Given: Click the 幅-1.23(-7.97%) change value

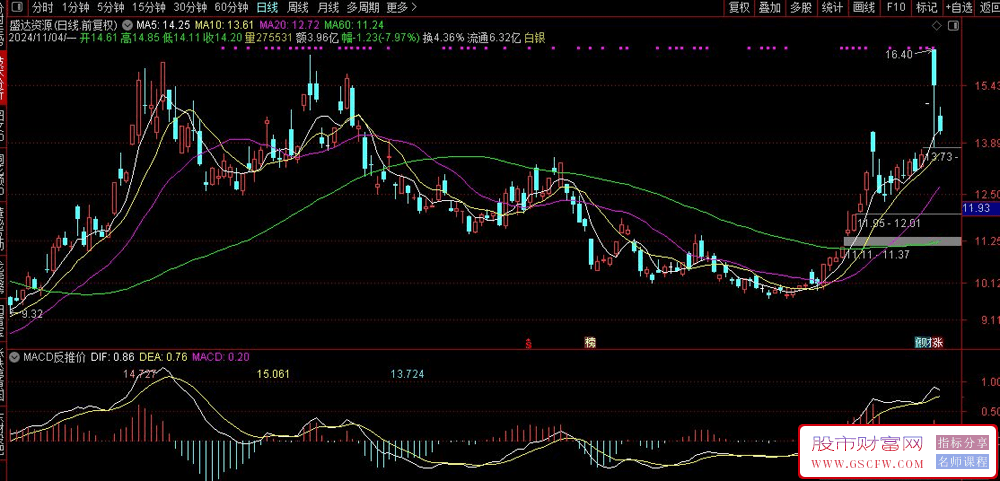Looking at the screenshot, I should 380,38.
